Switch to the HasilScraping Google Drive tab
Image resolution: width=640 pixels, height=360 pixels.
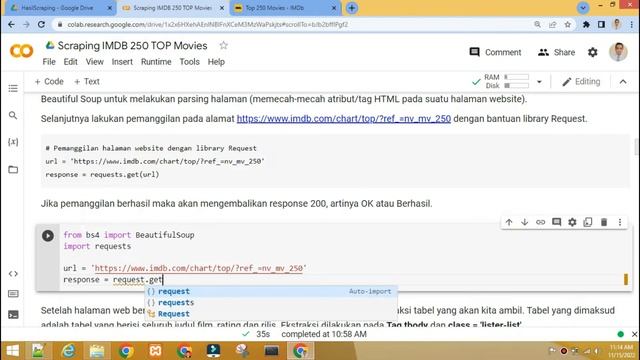coord(60,8)
